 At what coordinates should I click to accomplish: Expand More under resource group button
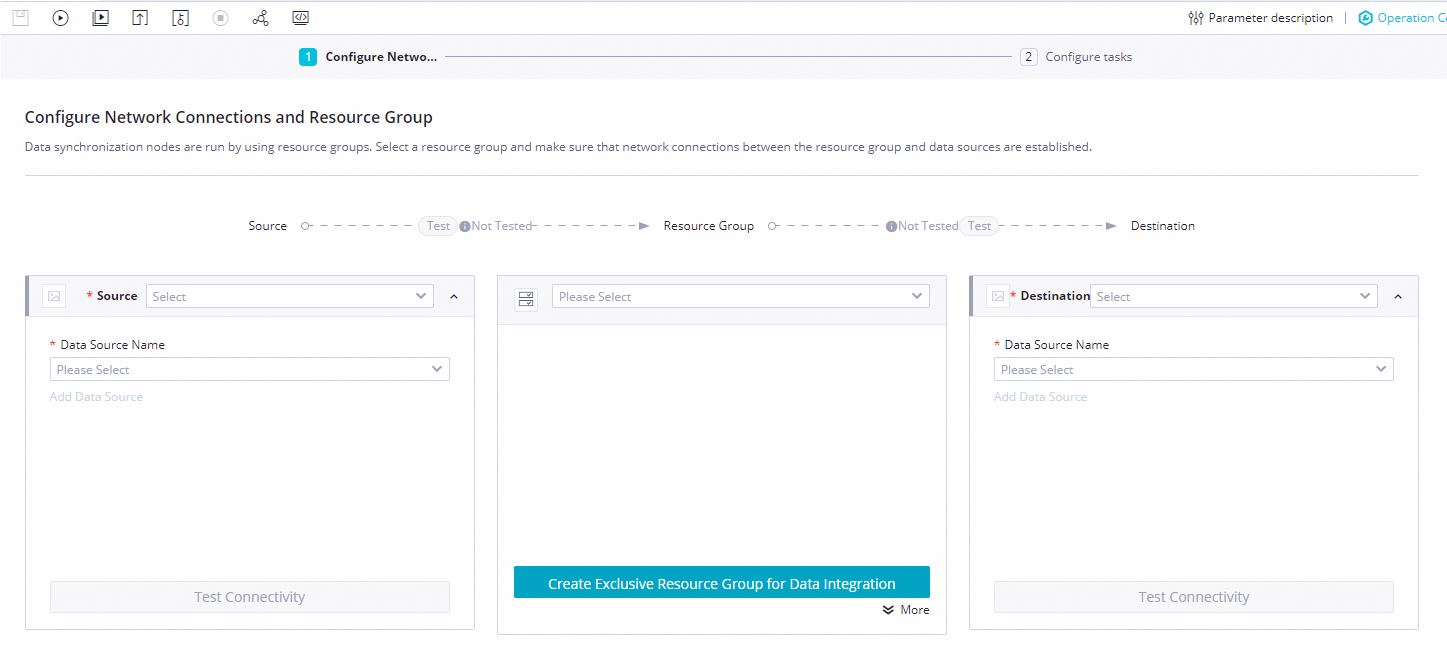[906, 610]
